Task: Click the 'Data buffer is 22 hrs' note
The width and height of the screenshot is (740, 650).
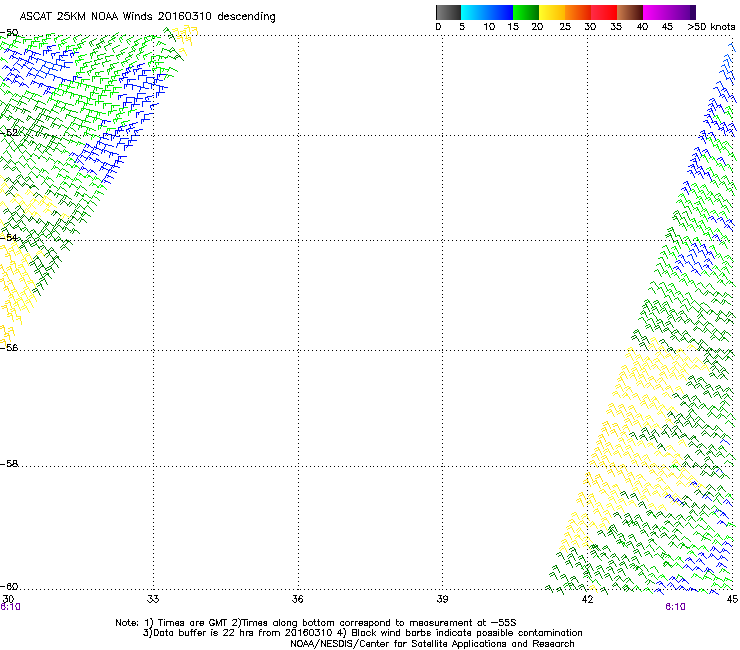Action: coord(362,633)
